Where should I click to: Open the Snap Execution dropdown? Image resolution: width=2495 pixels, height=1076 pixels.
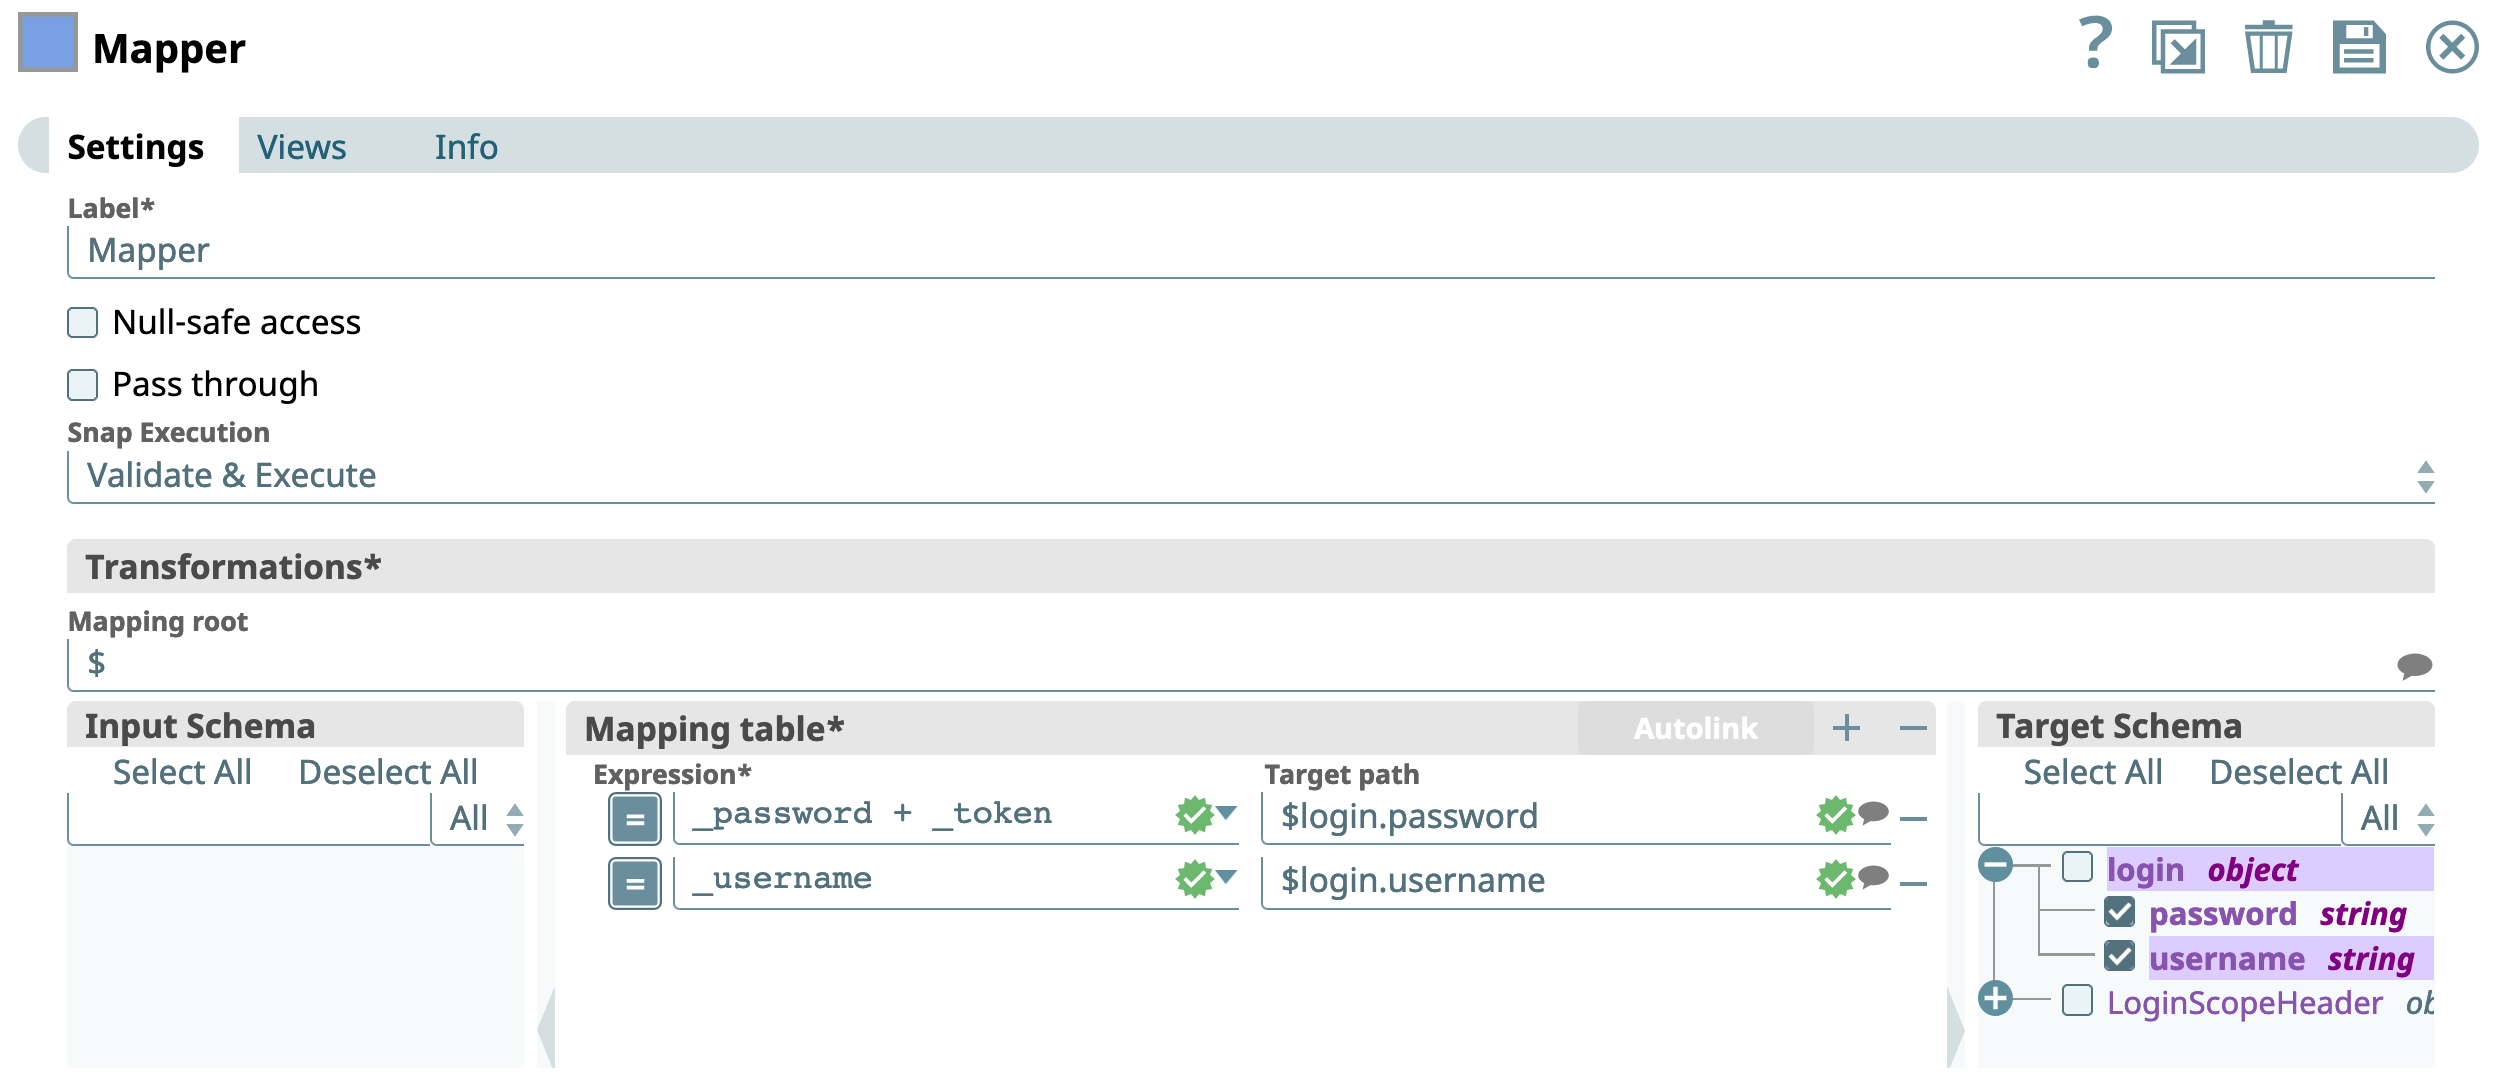tap(1250, 476)
